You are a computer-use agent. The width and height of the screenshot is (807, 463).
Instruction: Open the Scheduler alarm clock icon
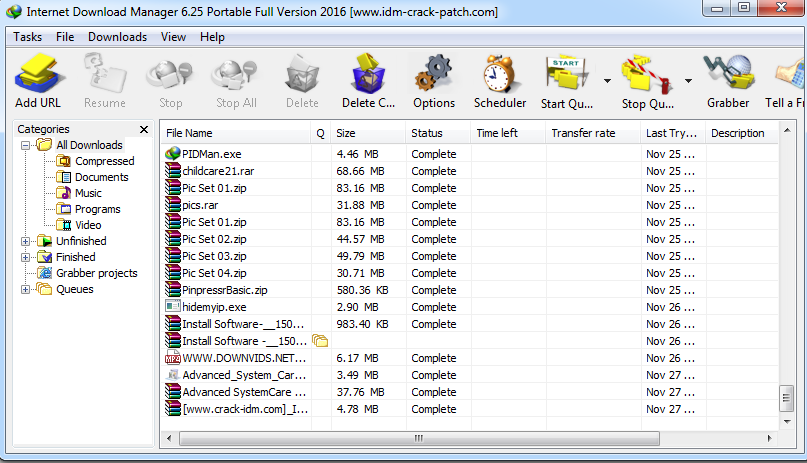499,74
